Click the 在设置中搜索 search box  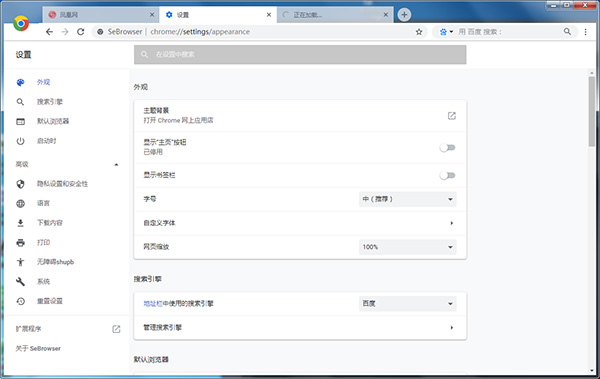coord(300,54)
